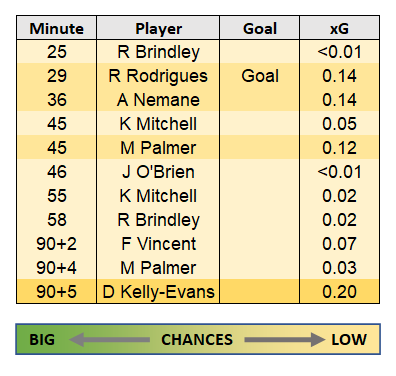Click the CHANCES label in legend bar
The height and width of the screenshot is (376, 396).
point(197,340)
